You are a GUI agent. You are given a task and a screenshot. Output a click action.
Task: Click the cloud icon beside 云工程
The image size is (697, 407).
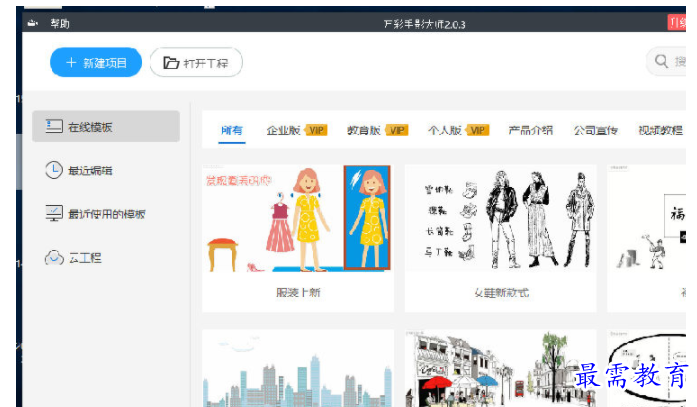[x=54, y=258]
